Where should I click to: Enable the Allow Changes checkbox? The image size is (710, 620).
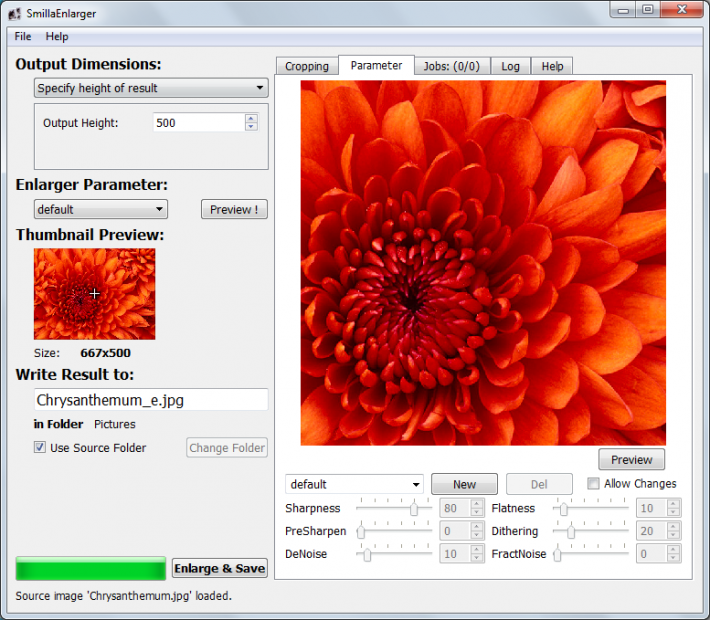pos(593,483)
